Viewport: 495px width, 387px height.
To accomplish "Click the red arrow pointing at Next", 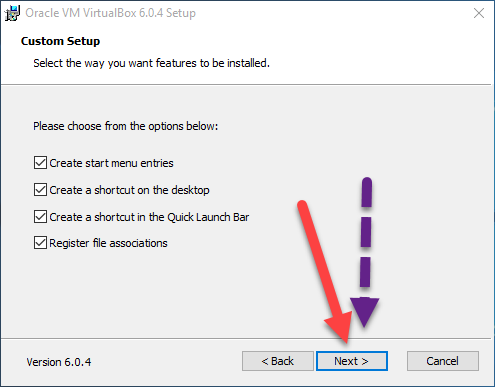I will 326,272.
